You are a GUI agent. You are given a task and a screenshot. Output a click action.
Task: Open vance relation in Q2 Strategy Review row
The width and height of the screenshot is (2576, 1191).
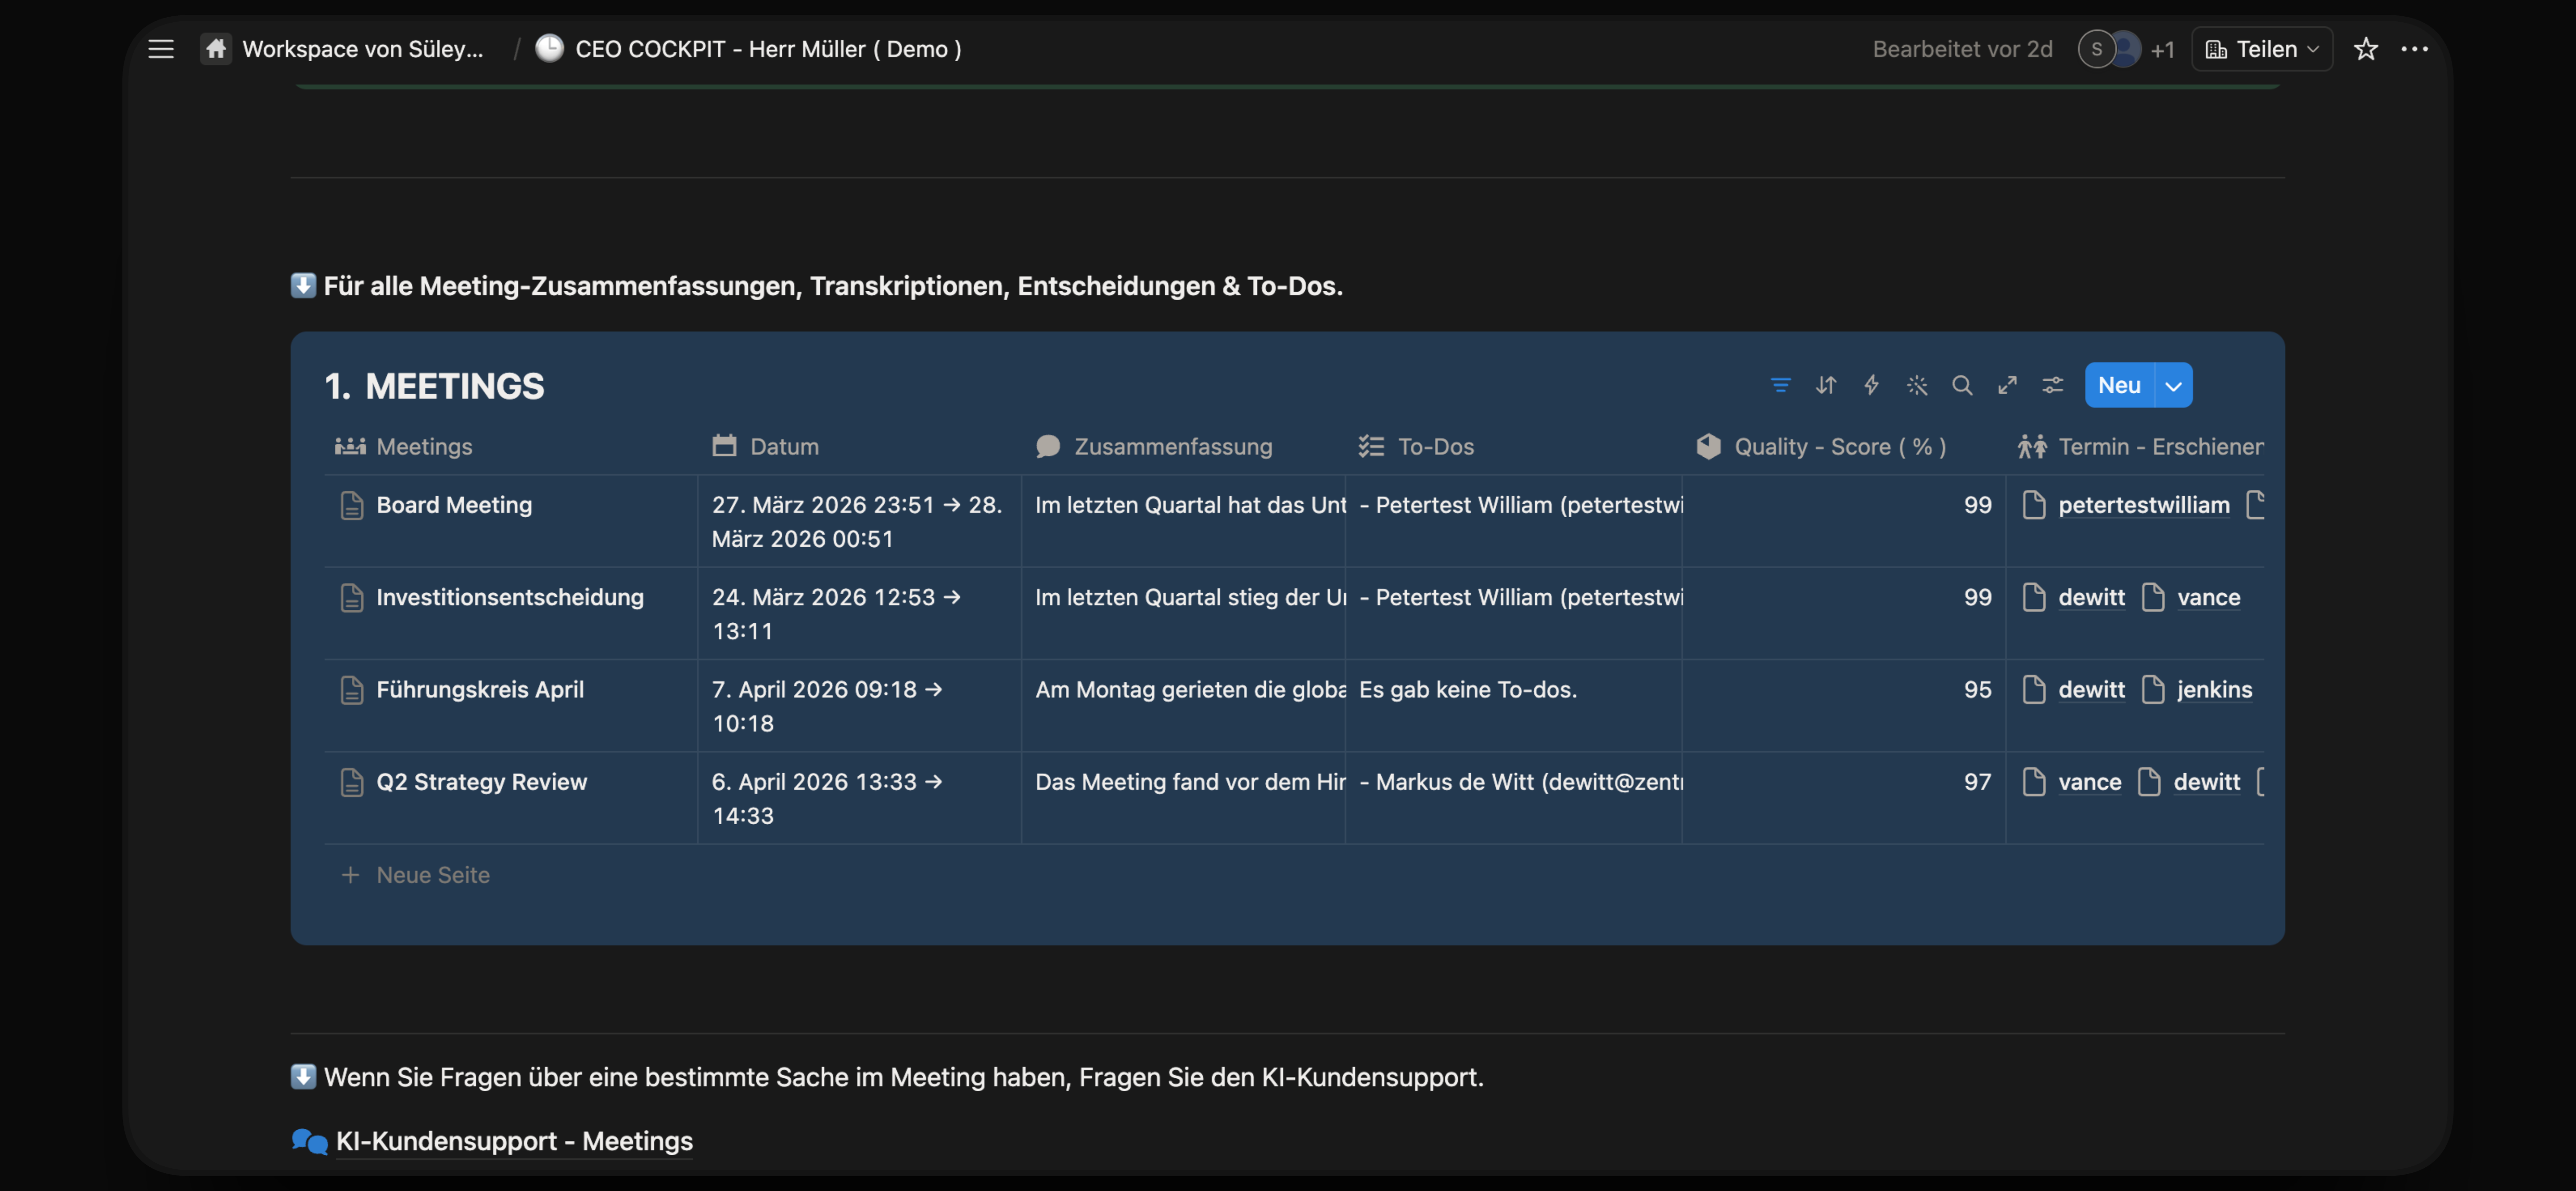(x=2089, y=782)
